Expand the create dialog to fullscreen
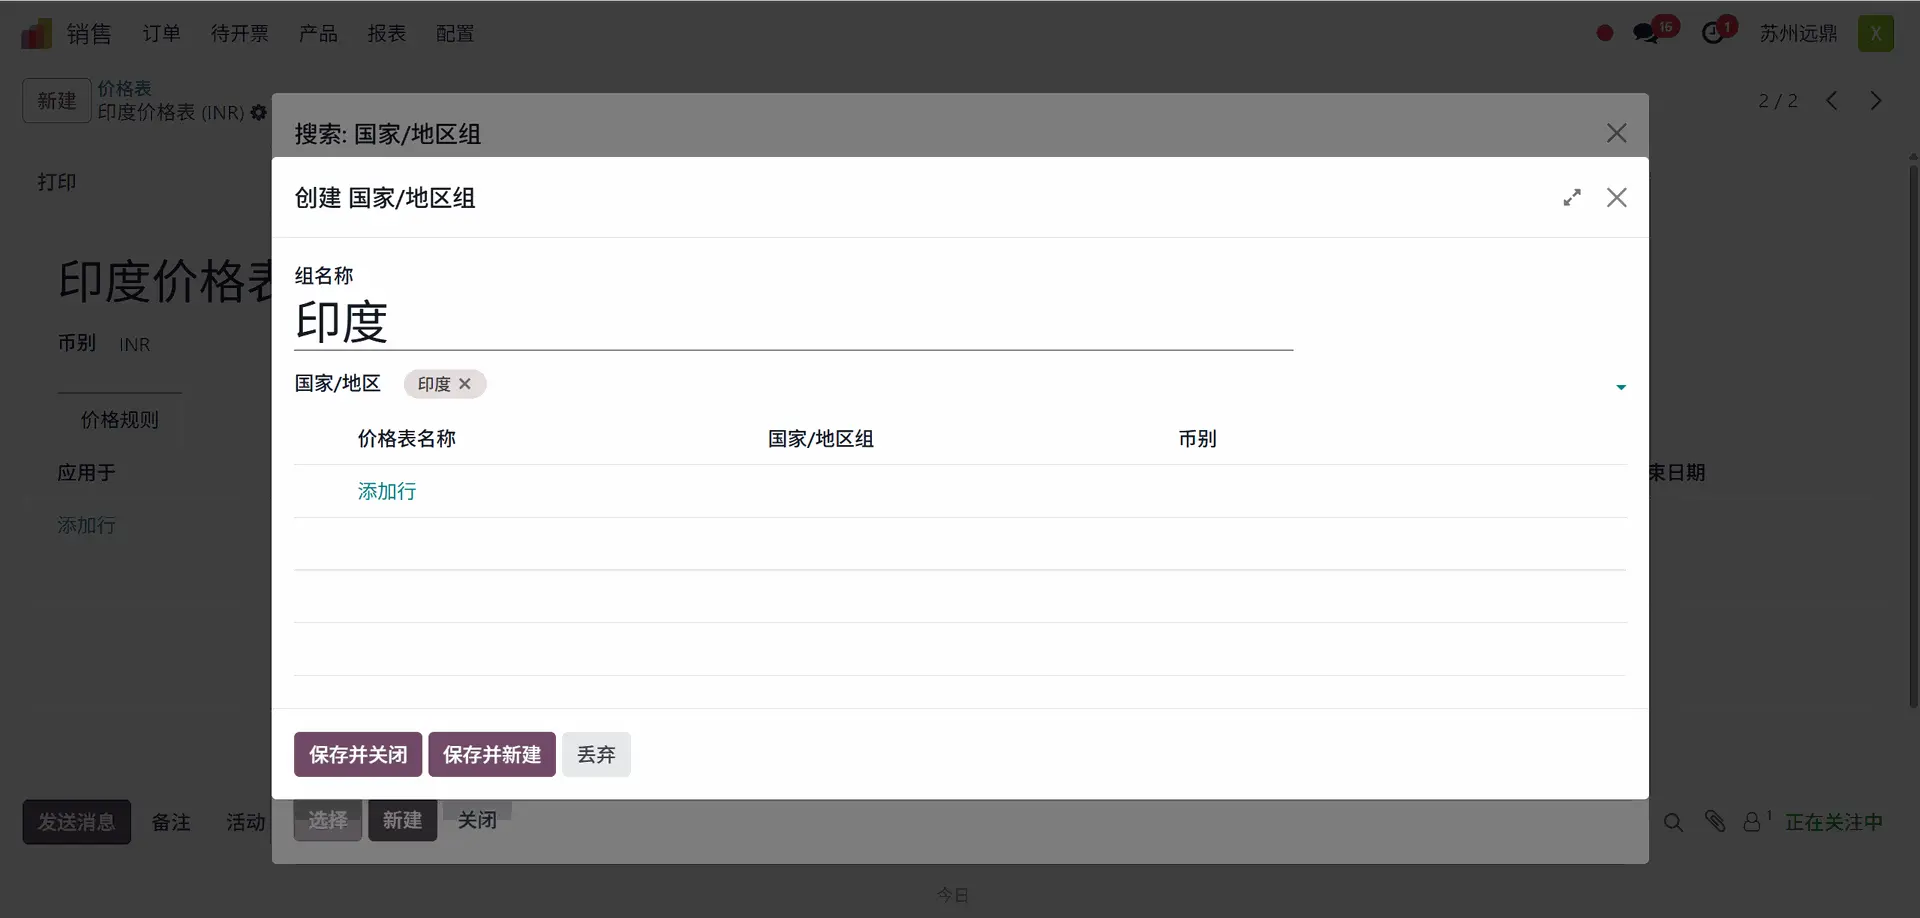The image size is (1920, 918). (1572, 198)
